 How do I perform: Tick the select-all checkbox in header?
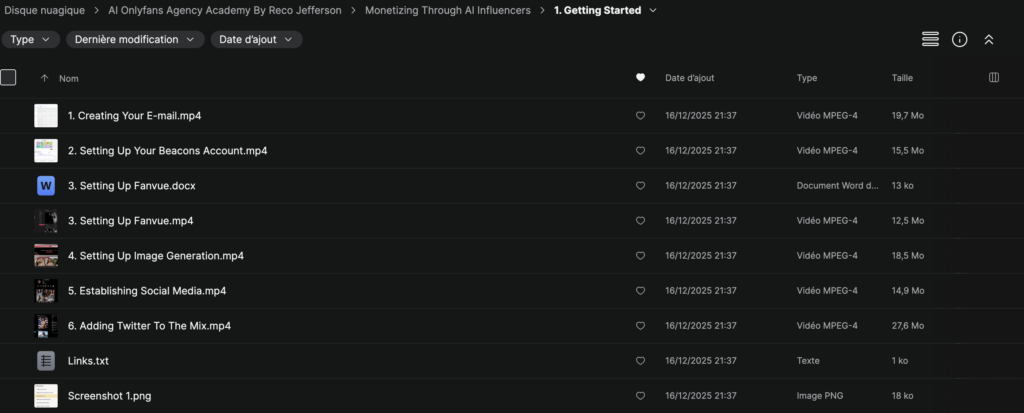click(9, 77)
